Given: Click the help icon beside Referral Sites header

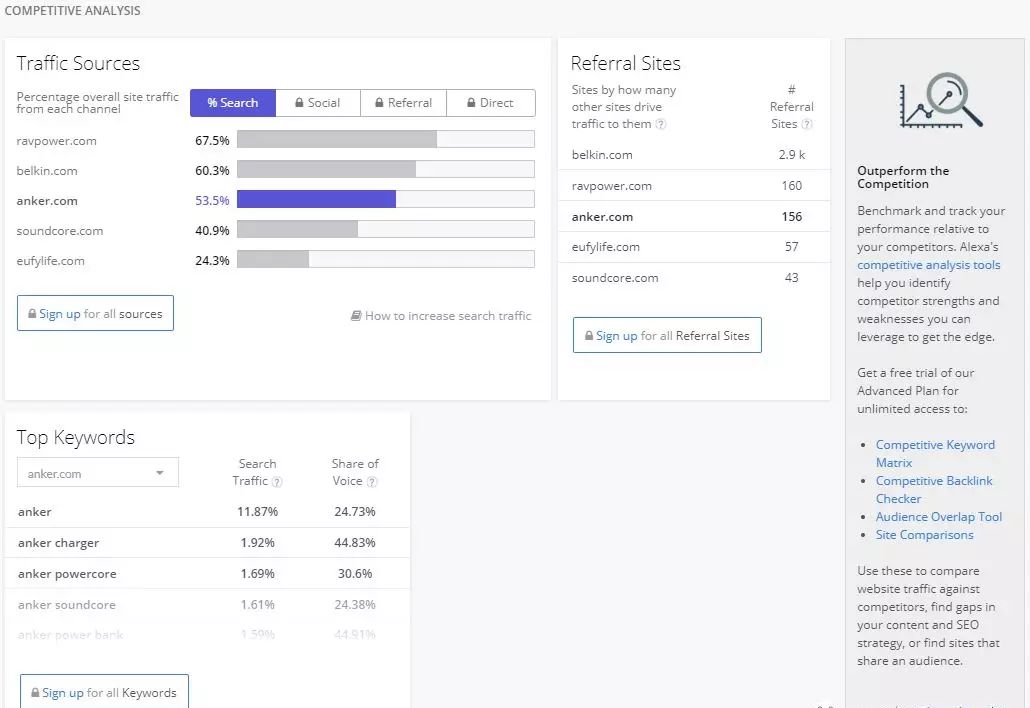Looking at the screenshot, I should (x=807, y=125).
